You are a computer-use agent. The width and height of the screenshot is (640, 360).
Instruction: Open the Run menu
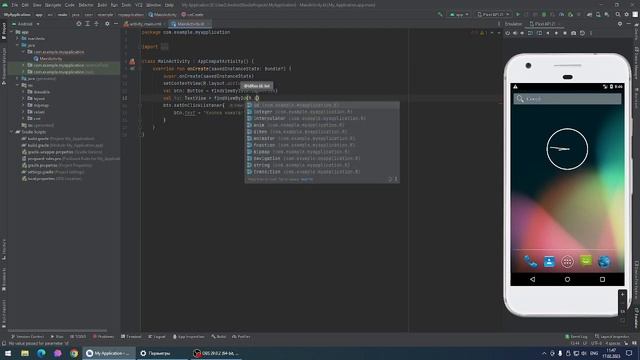point(114,5)
